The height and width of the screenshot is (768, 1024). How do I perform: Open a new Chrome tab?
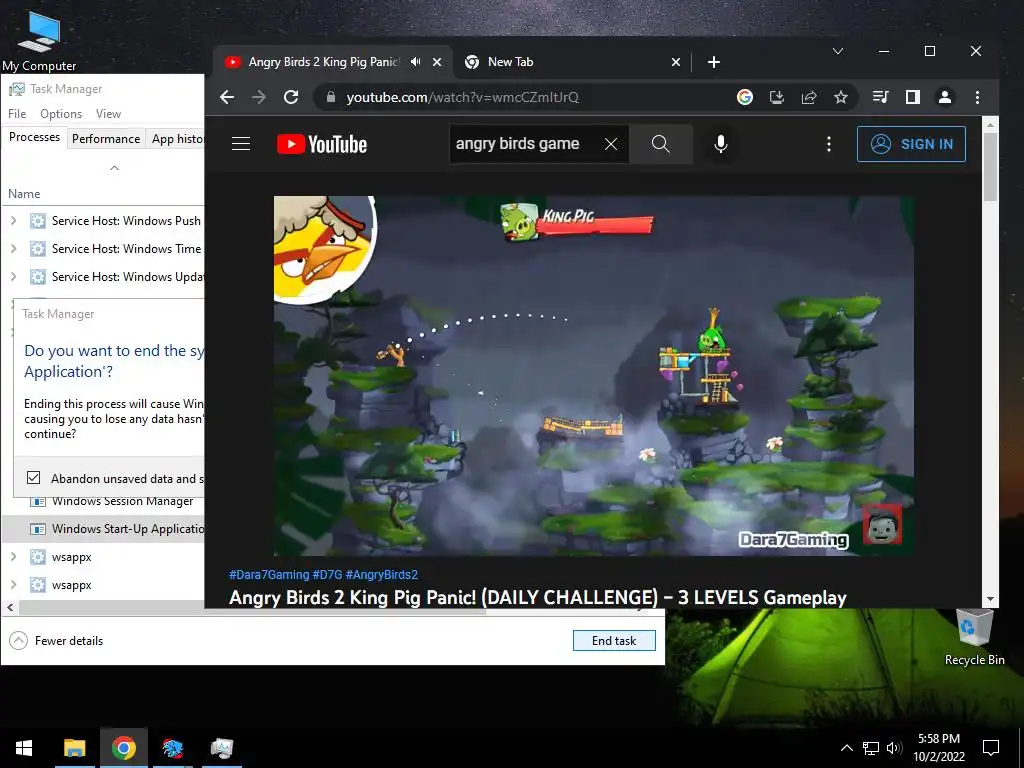714,62
